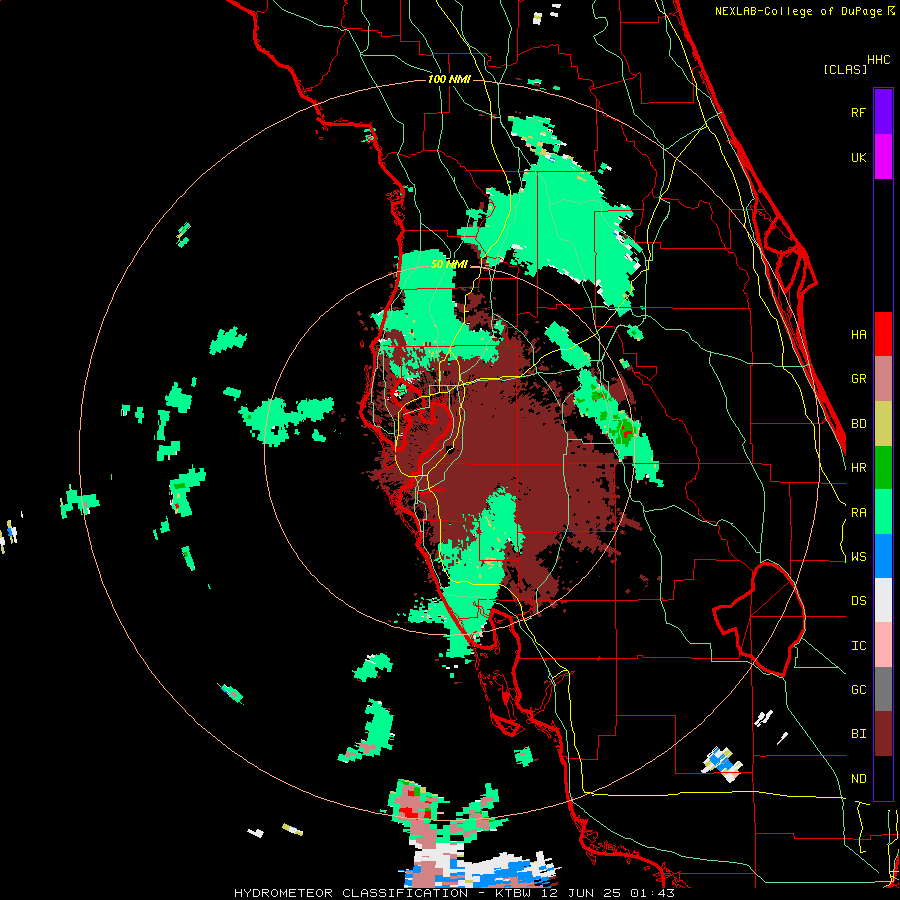This screenshot has height=900, width=900.
Task: Click the light pink IC legend swatch
Action: (x=883, y=645)
